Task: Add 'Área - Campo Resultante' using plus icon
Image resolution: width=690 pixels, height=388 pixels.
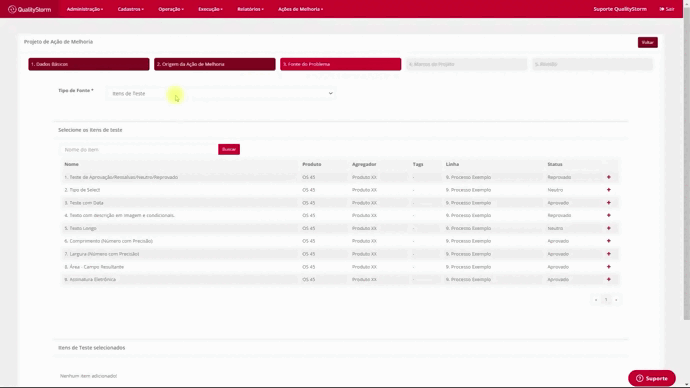Action: (x=609, y=267)
